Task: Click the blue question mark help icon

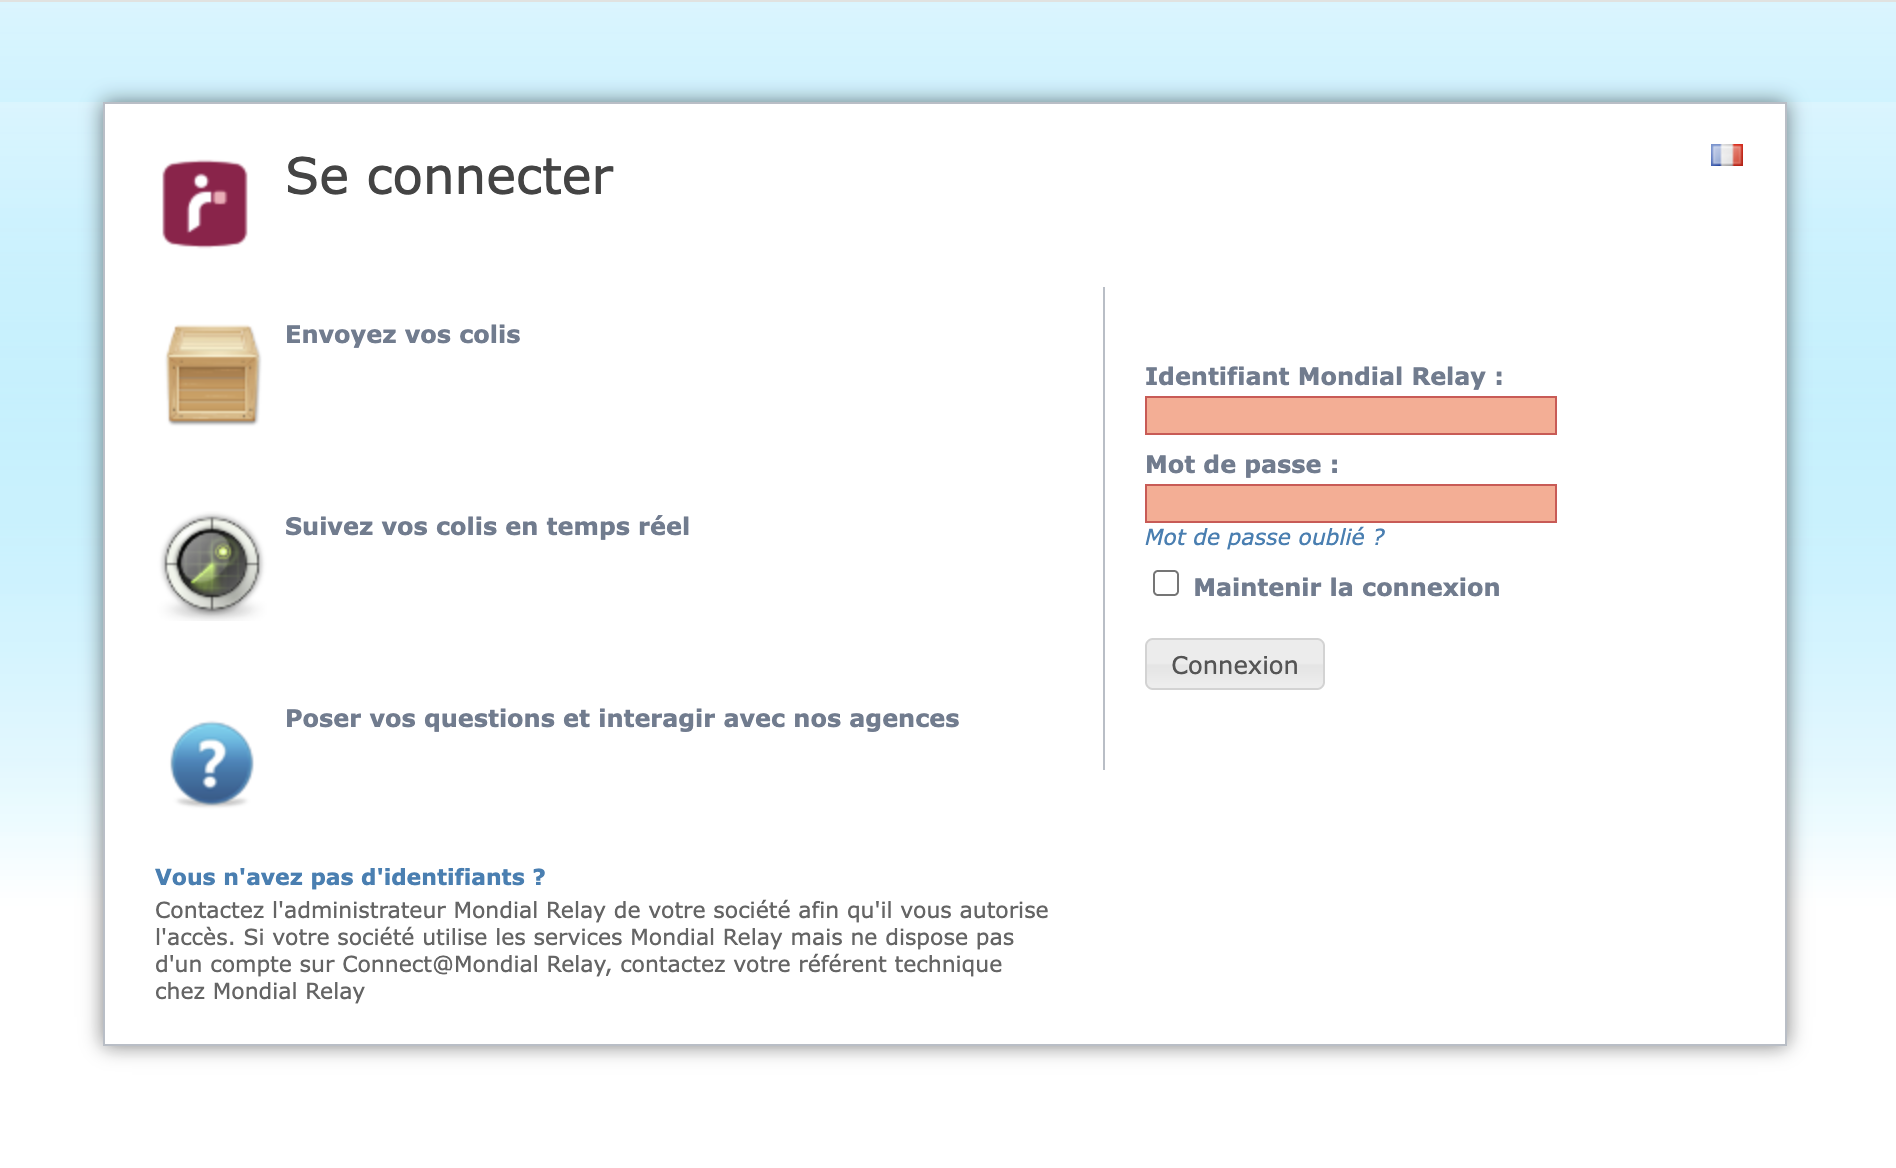Action: tap(211, 763)
